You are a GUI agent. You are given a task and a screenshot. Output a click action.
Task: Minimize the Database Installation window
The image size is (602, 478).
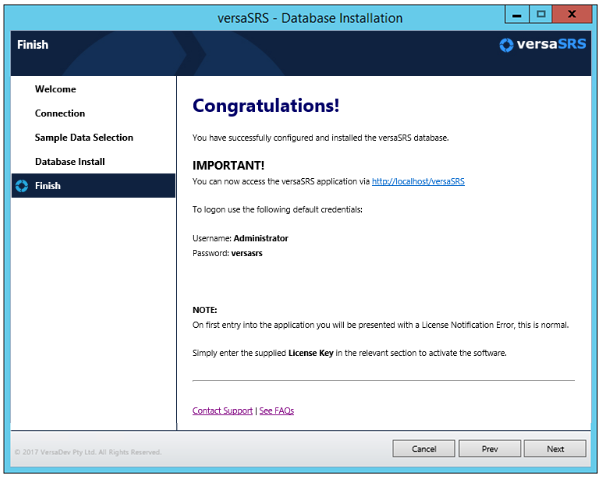coord(517,15)
